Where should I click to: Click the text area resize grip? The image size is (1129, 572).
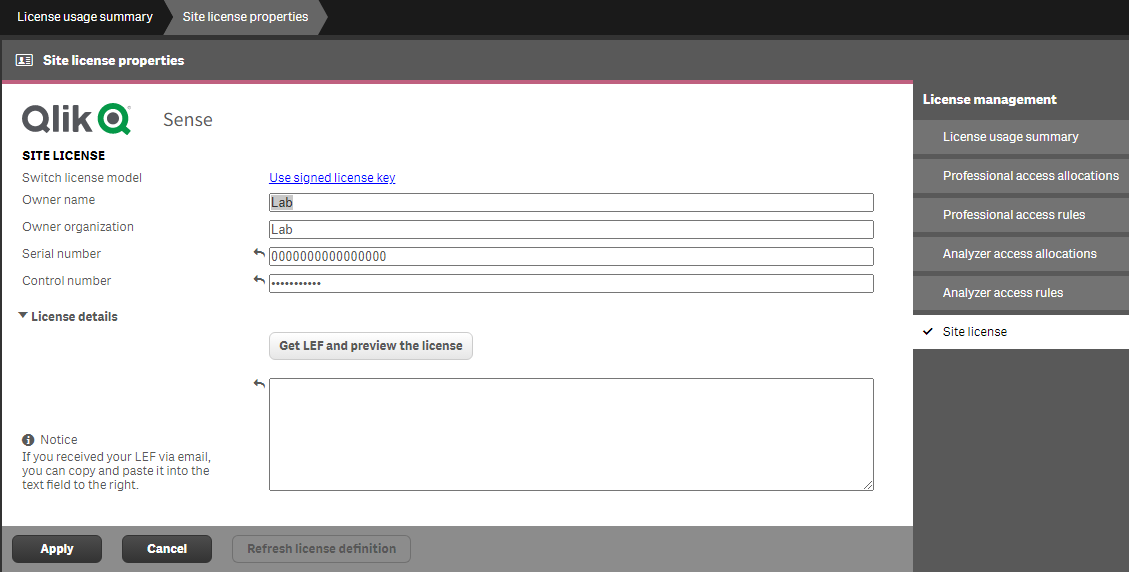[868, 486]
